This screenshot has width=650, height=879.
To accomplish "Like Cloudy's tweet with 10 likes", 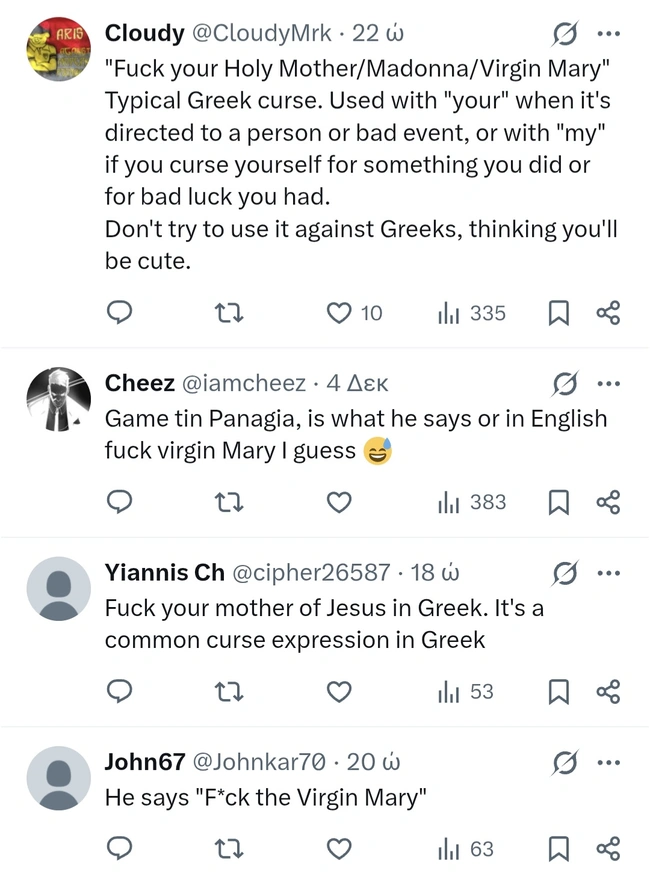I will [x=340, y=313].
